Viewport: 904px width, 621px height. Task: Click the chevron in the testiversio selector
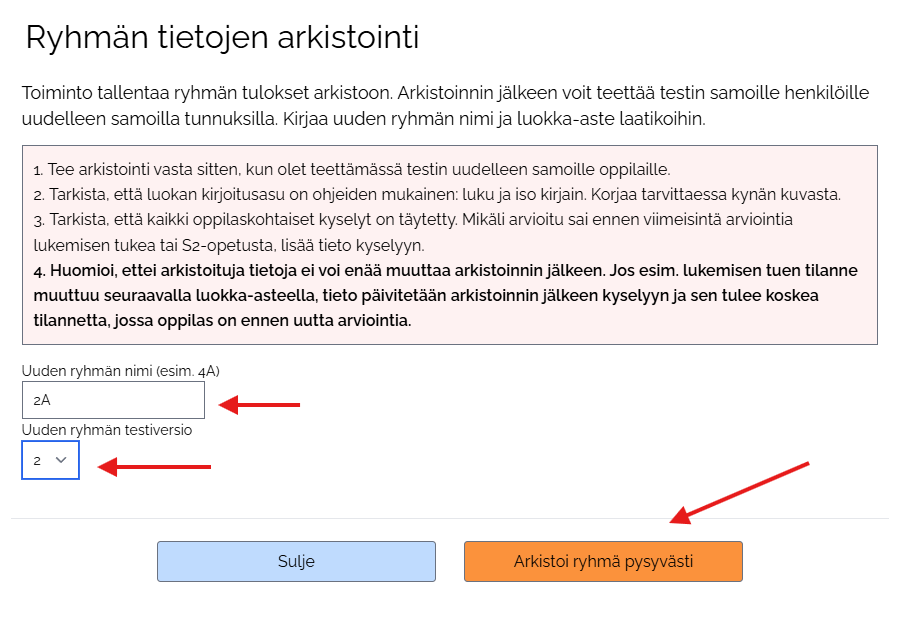tap(61, 460)
